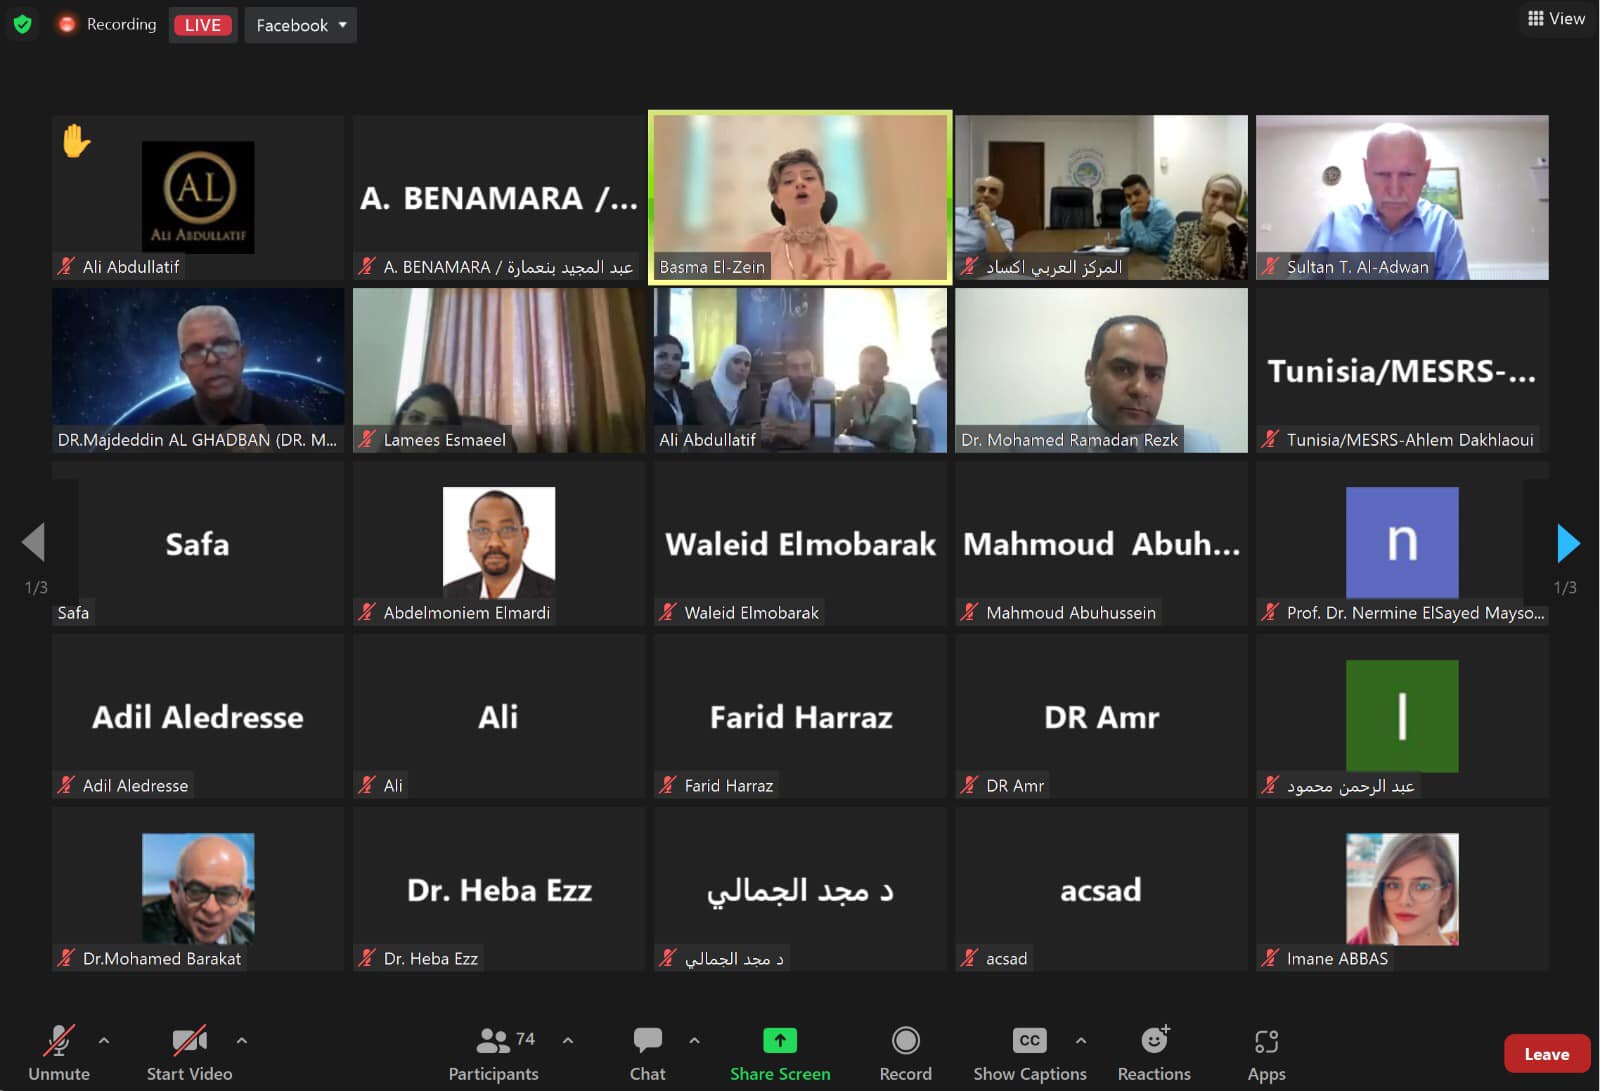The width and height of the screenshot is (1600, 1091).
Task: Click the red Recording indicator
Action: click(108, 24)
